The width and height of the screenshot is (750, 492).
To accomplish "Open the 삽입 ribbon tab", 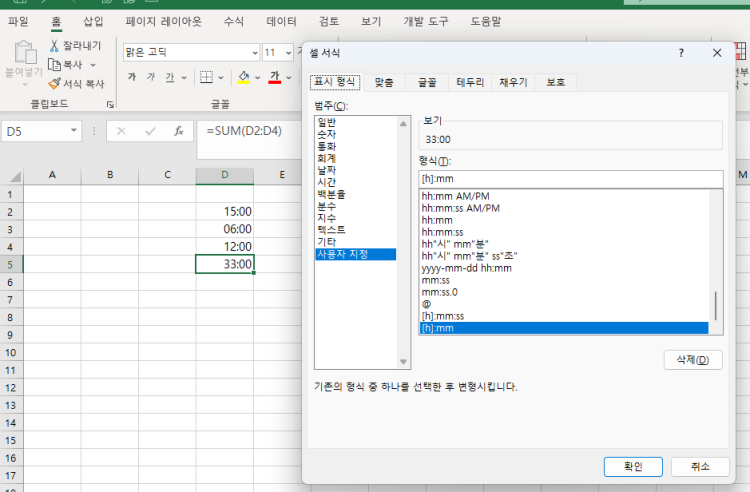I will (93, 20).
